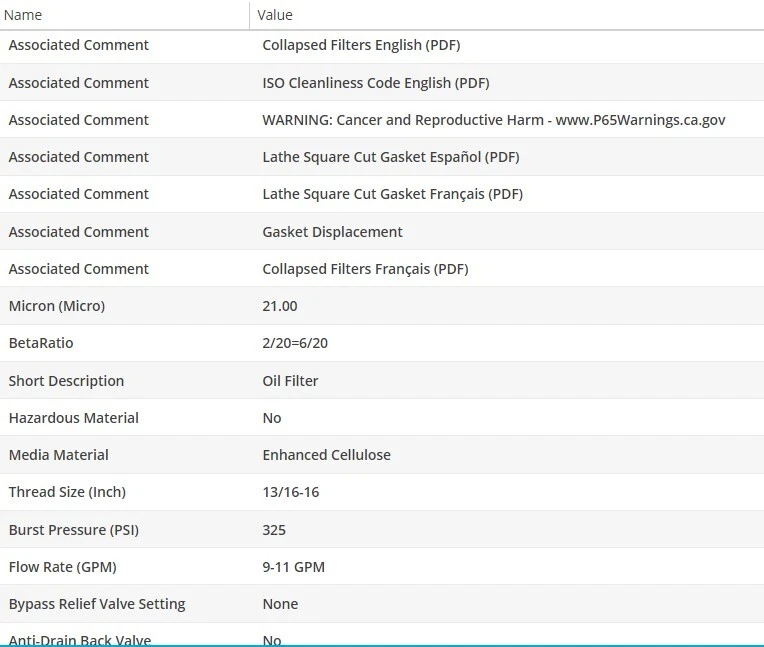764x647 pixels.
Task: Click the 9-11 GPM flow rate value
Action: 293,567
